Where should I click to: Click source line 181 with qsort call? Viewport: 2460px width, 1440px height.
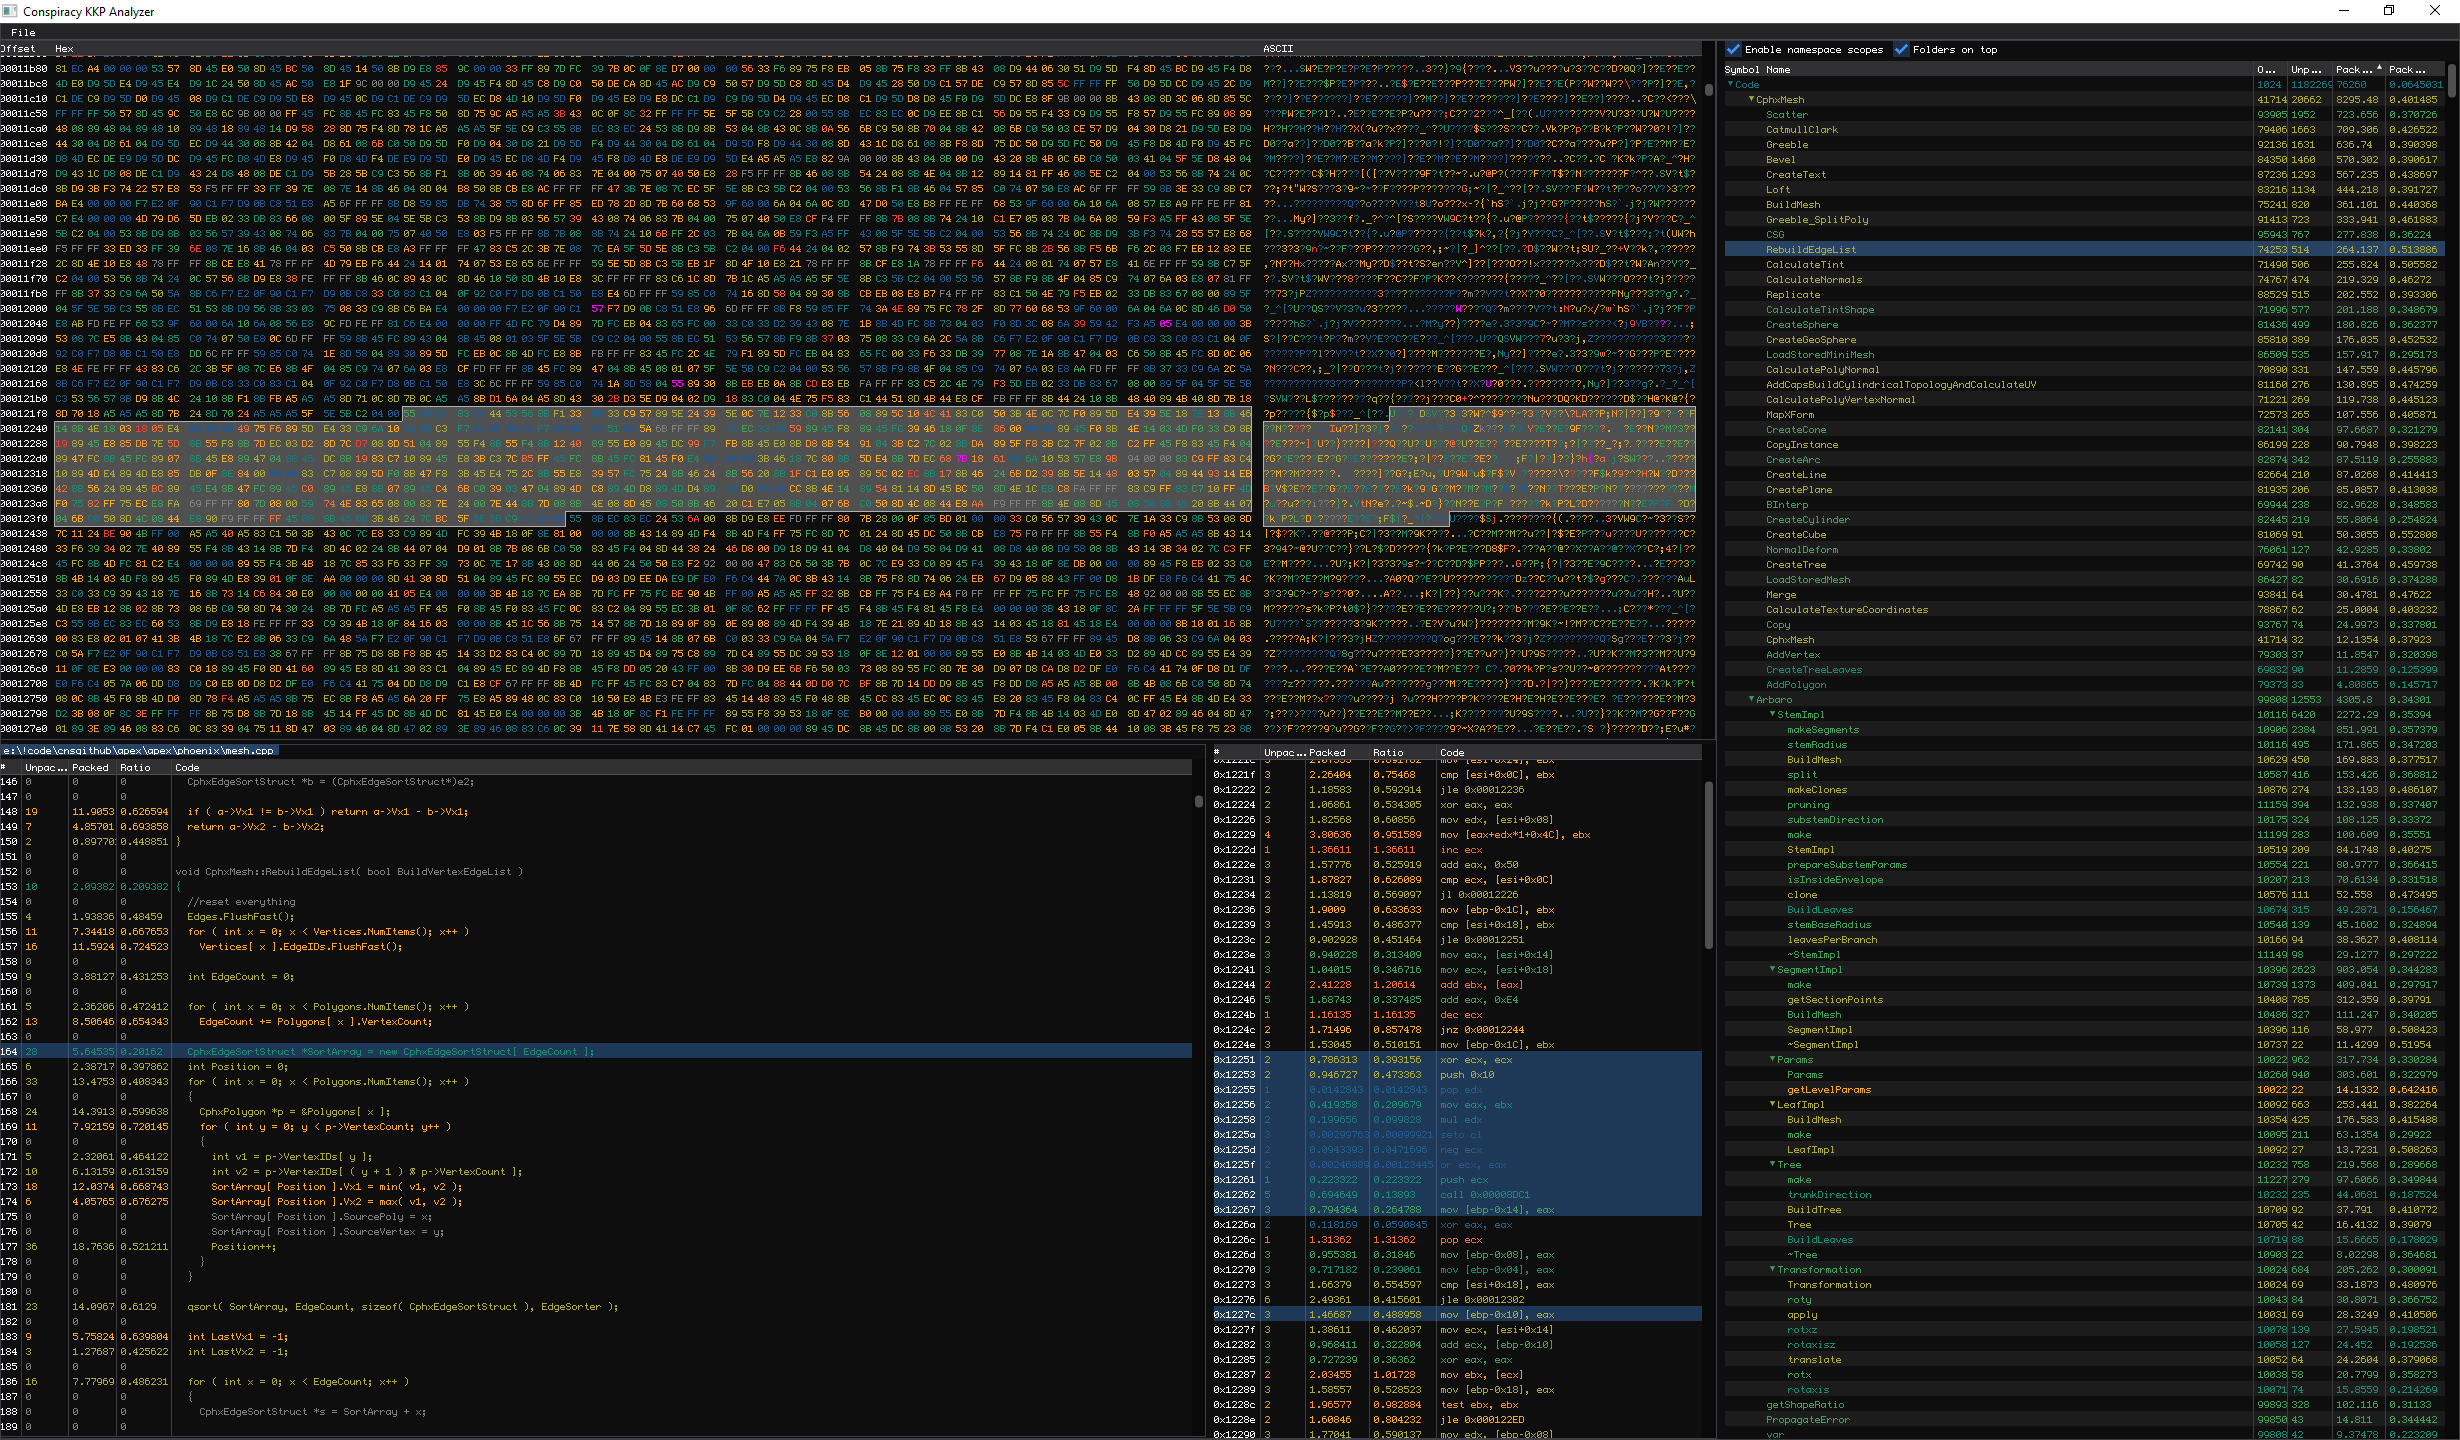(596, 1306)
